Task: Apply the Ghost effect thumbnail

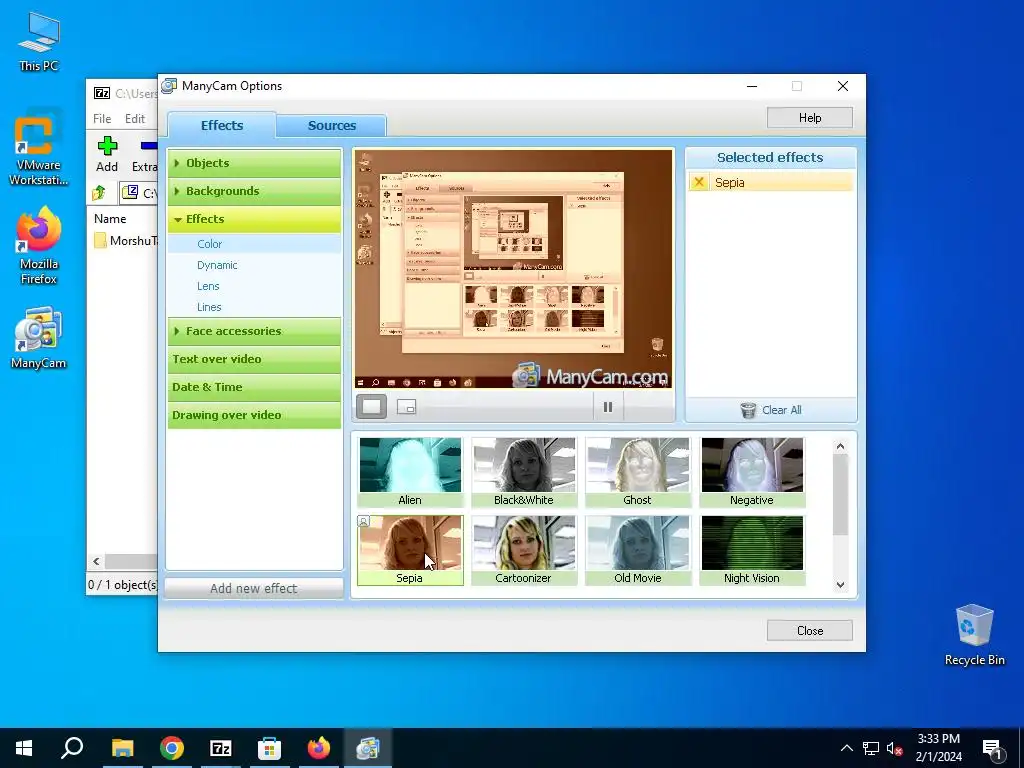Action: (637, 472)
